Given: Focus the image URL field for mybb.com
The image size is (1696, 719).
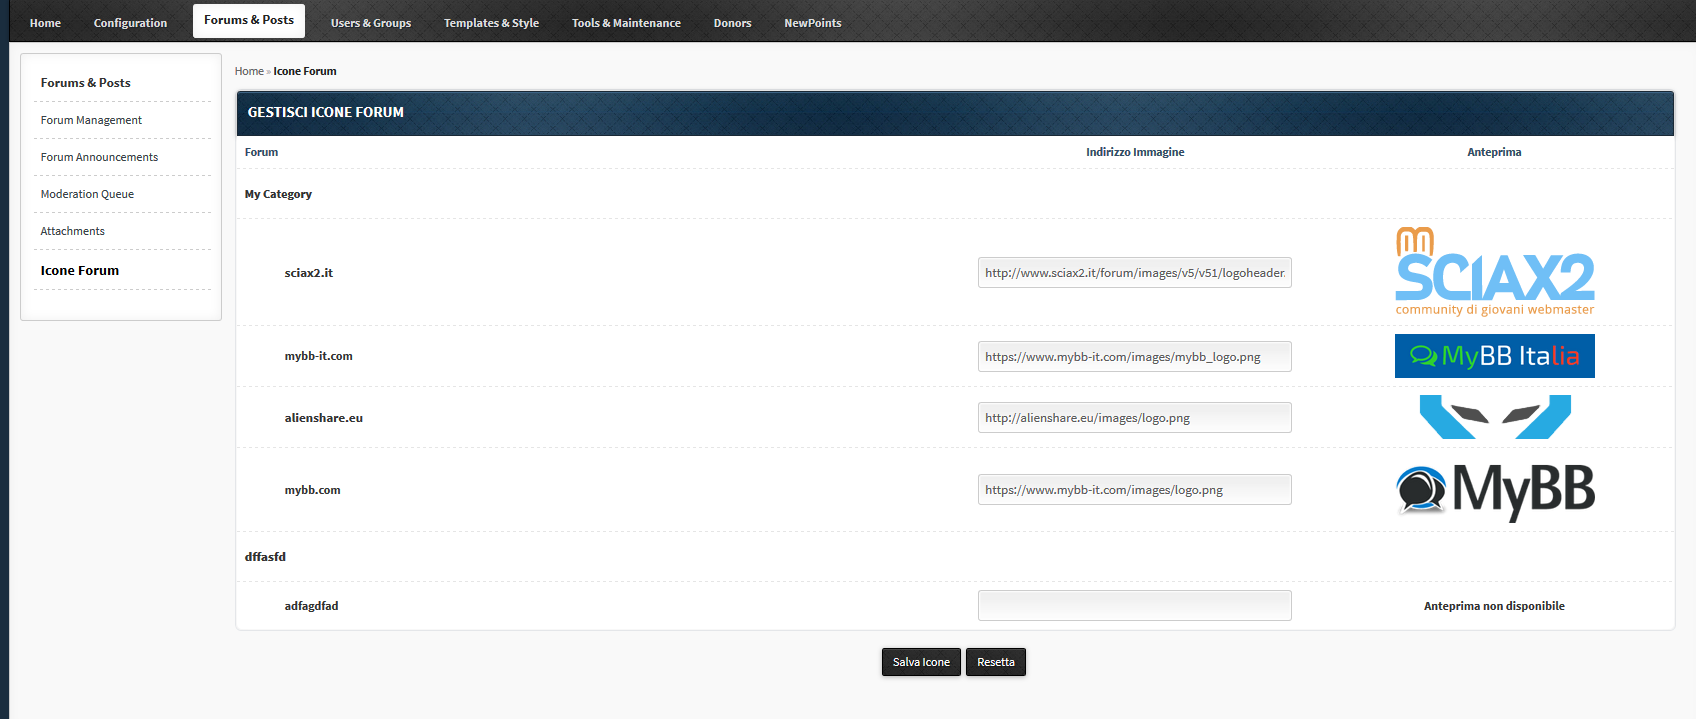Looking at the screenshot, I should tap(1135, 490).
